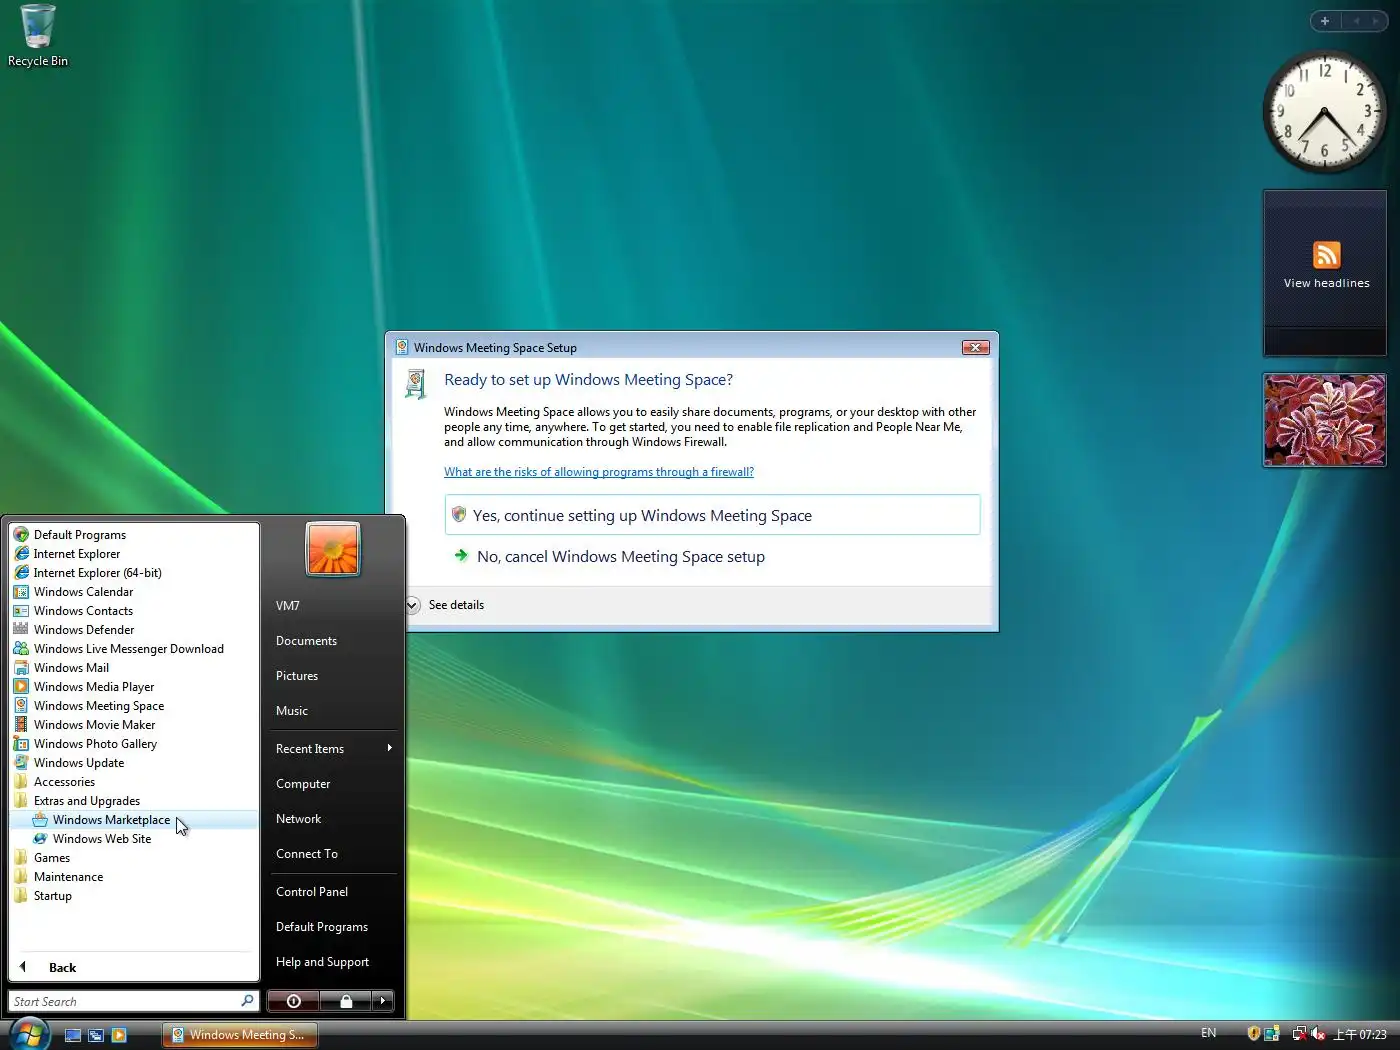Viewport: 1400px width, 1050px height.
Task: Open Network from Start menu
Action: pyautogui.click(x=332, y=819)
